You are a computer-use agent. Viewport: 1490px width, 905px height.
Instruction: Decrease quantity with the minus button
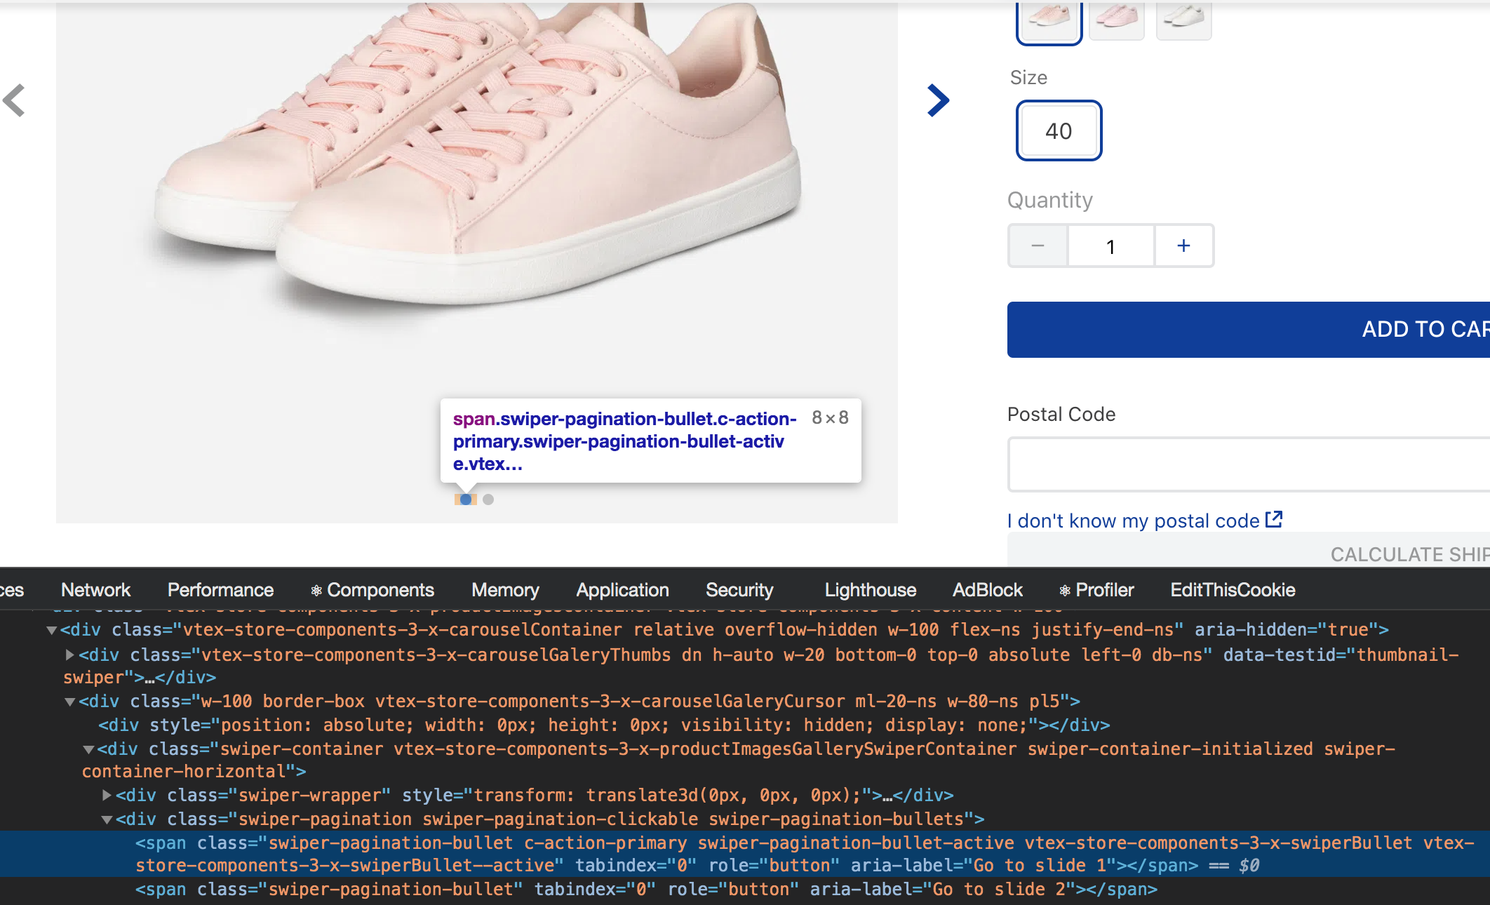pos(1037,246)
